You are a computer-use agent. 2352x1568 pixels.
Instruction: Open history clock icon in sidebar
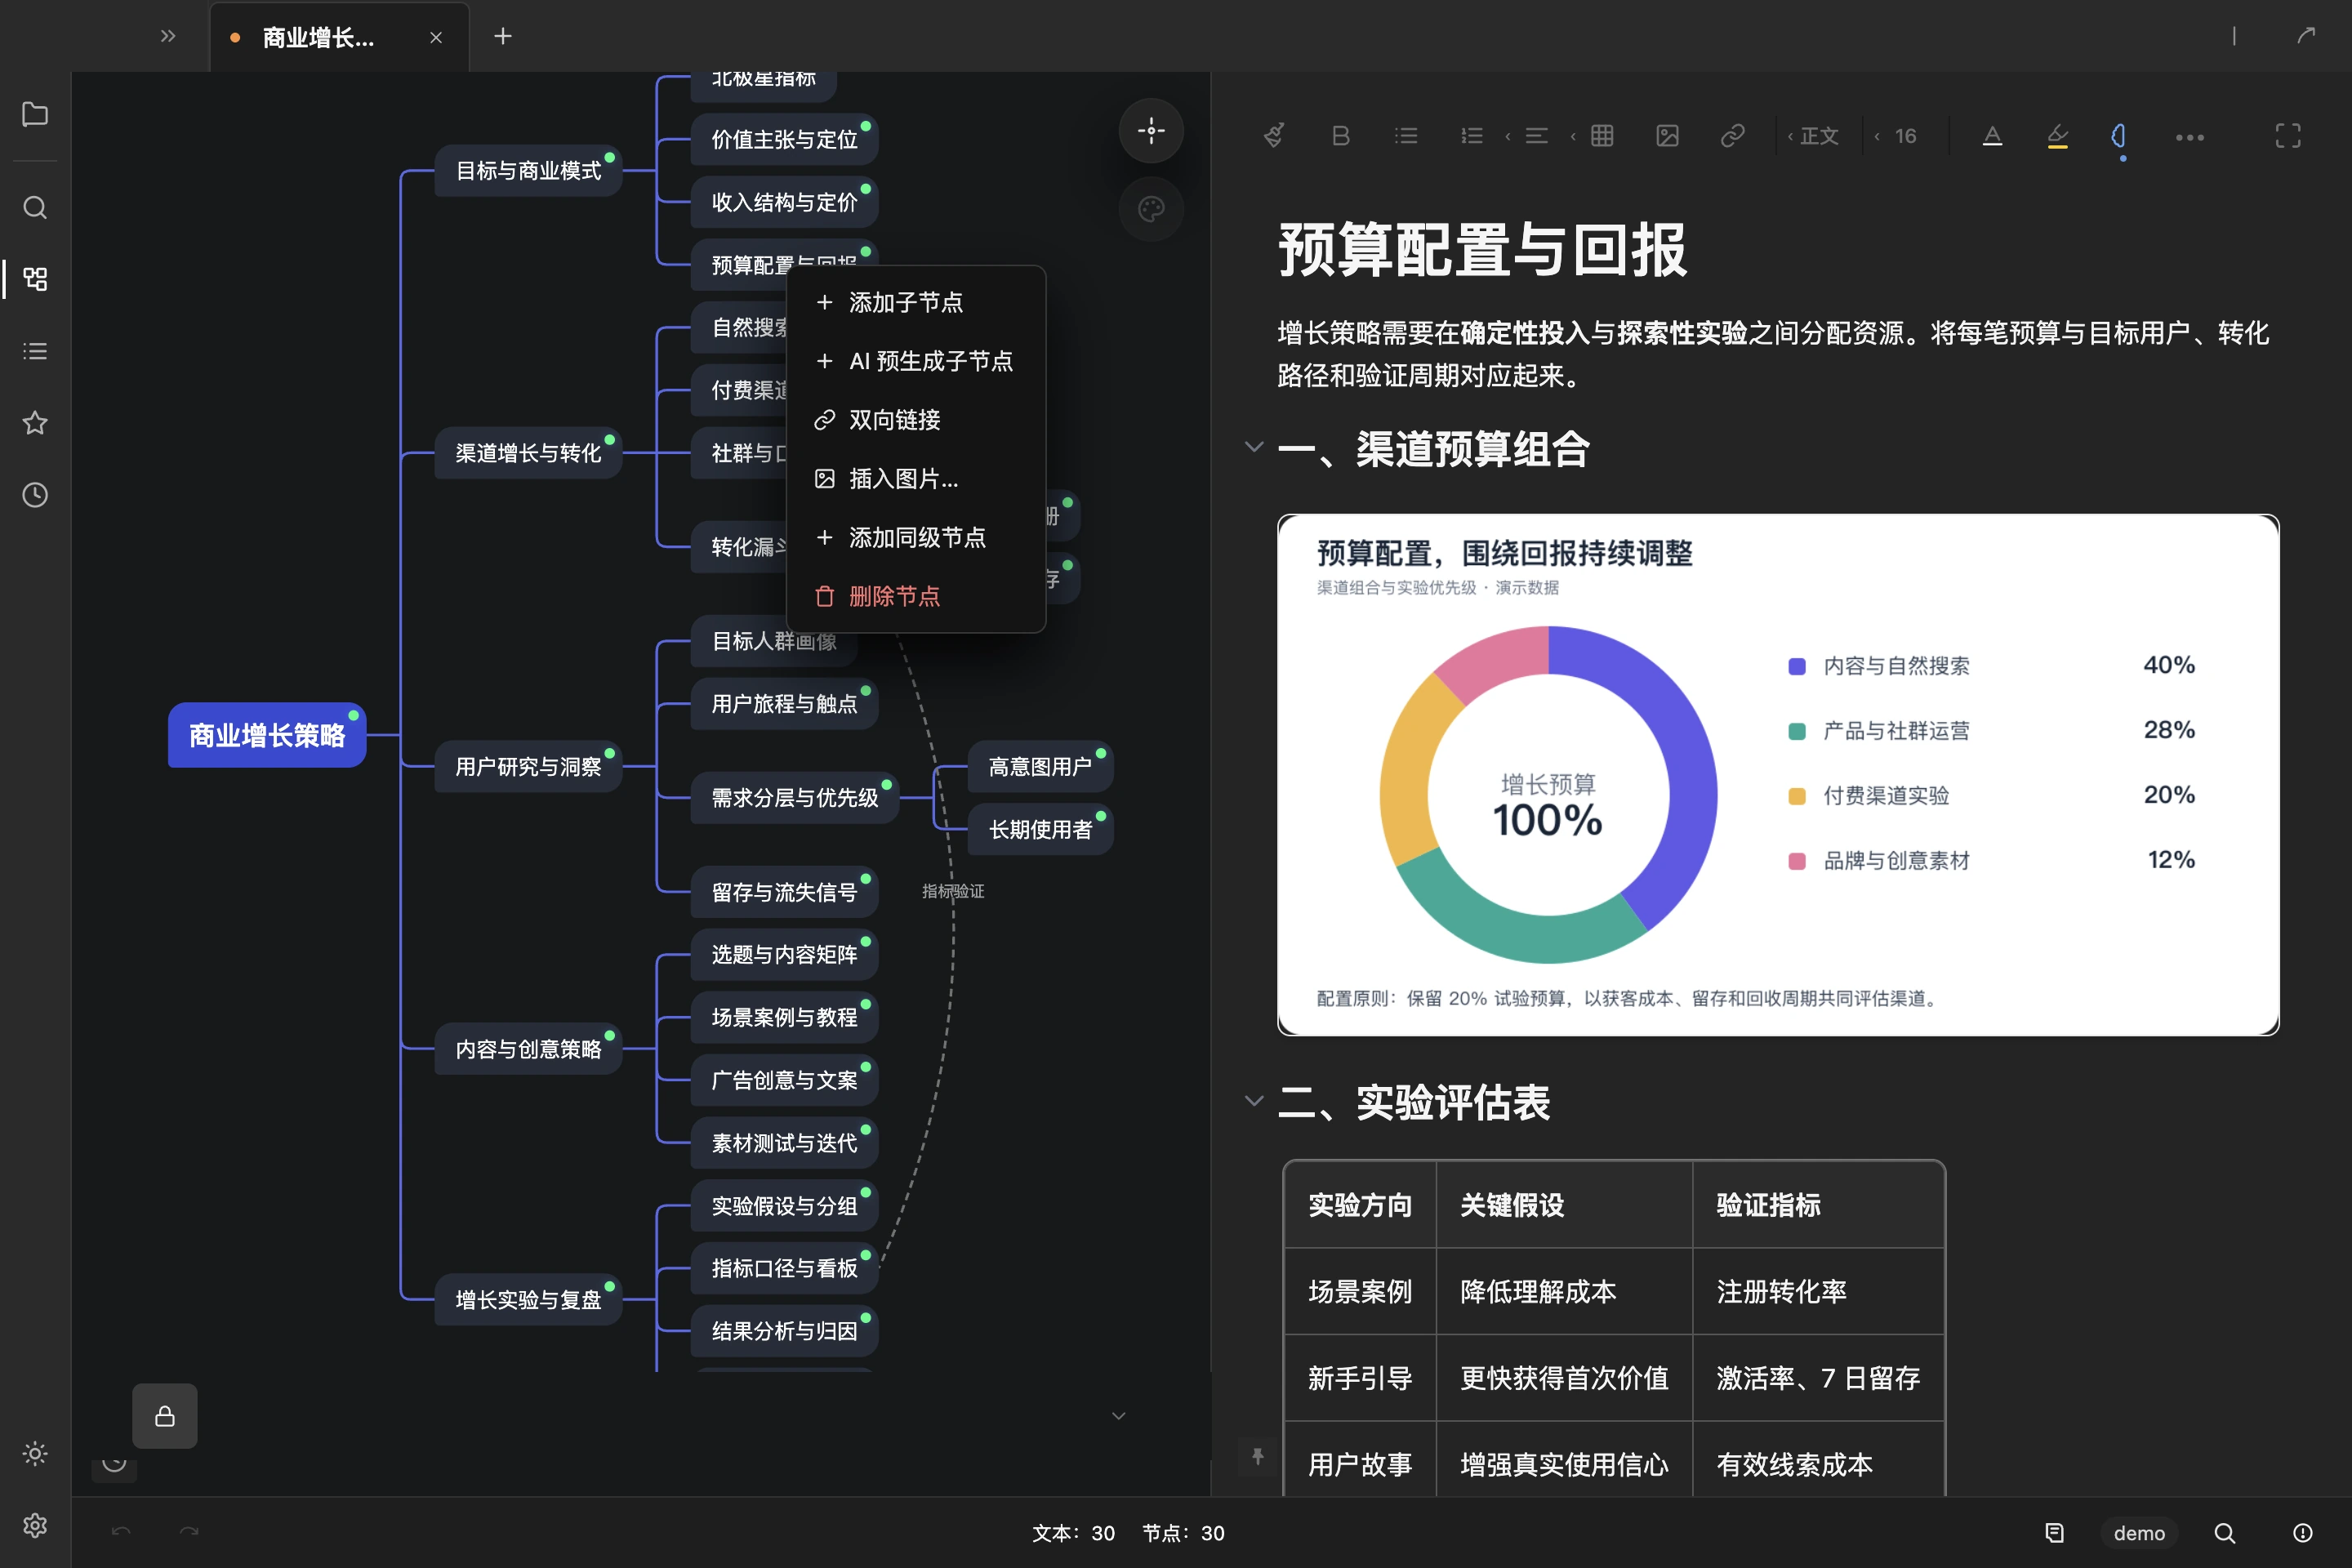click(35, 495)
